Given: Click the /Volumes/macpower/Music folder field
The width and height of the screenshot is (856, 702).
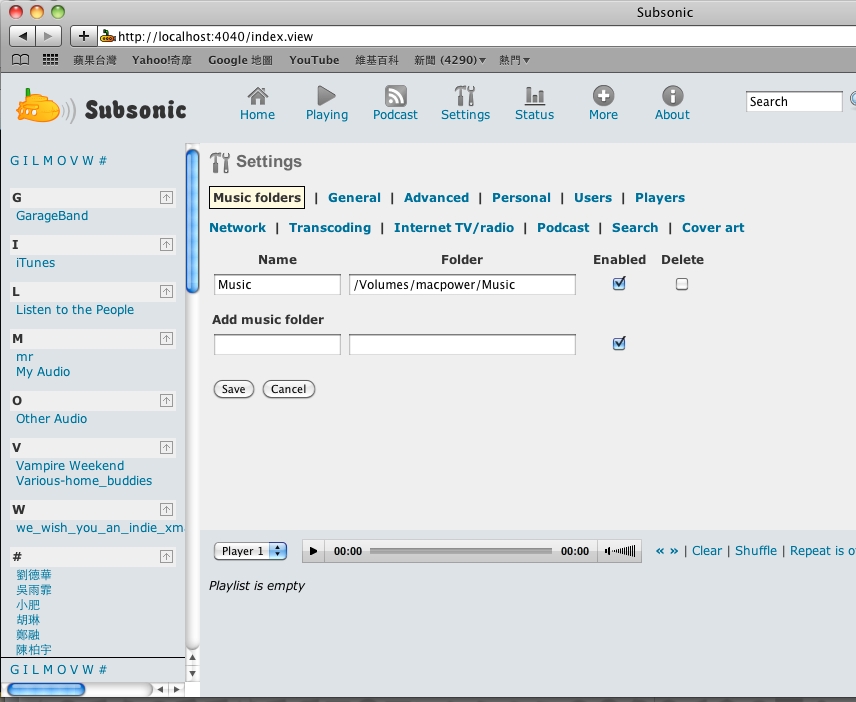Looking at the screenshot, I should (462, 284).
